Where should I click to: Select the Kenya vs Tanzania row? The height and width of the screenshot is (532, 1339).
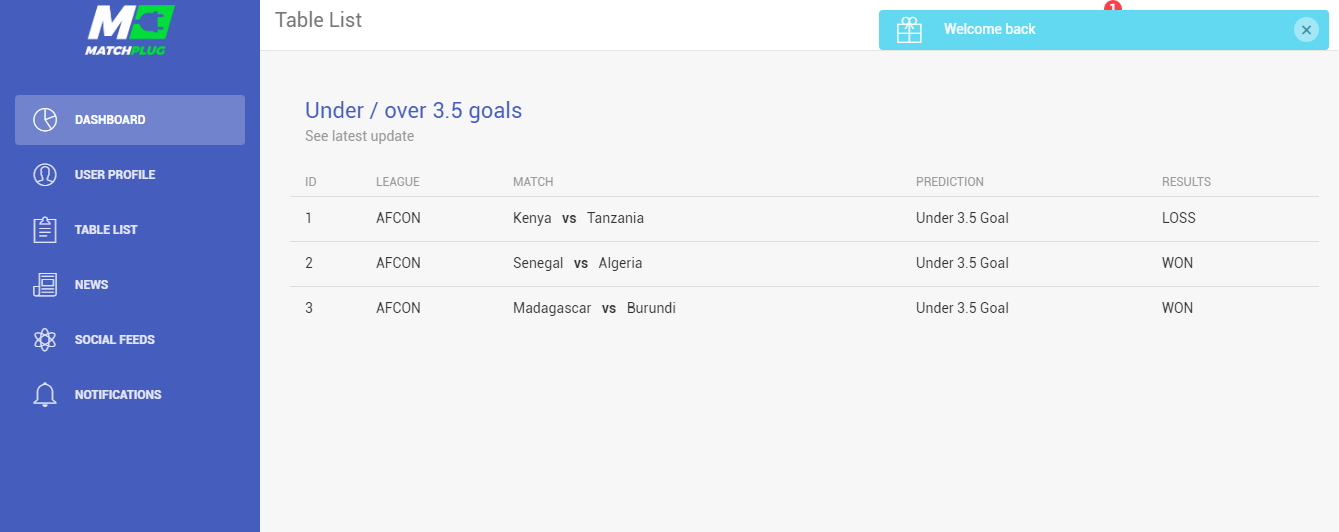pyautogui.click(x=805, y=219)
